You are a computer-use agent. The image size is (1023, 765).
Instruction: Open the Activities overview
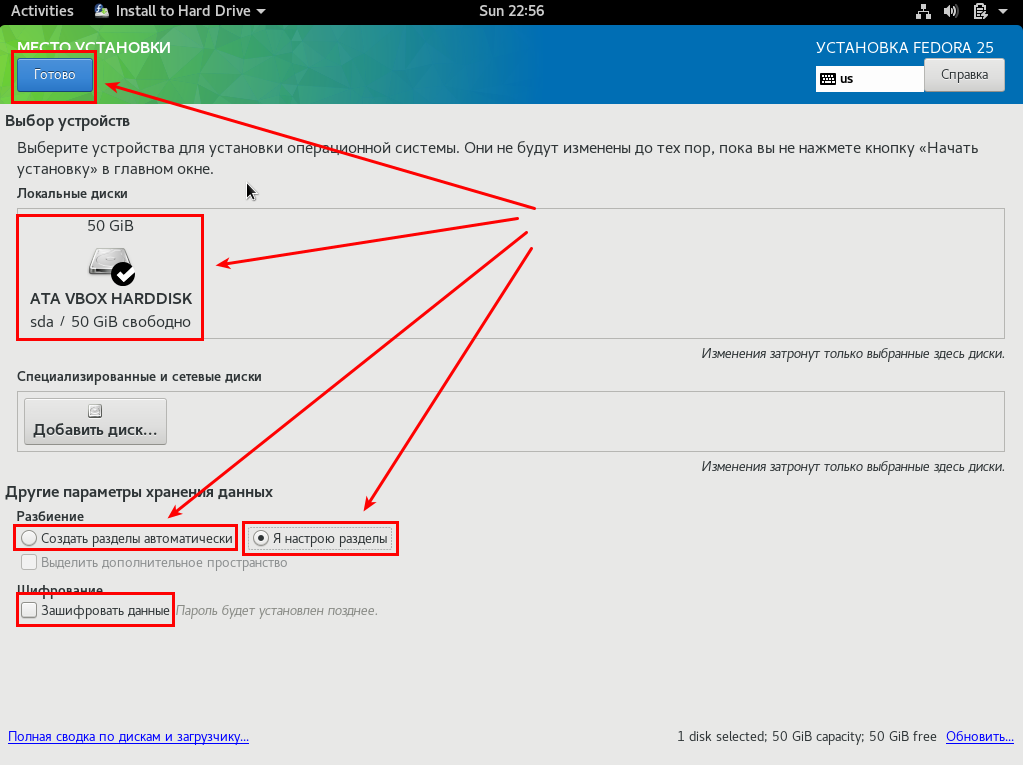click(x=42, y=11)
